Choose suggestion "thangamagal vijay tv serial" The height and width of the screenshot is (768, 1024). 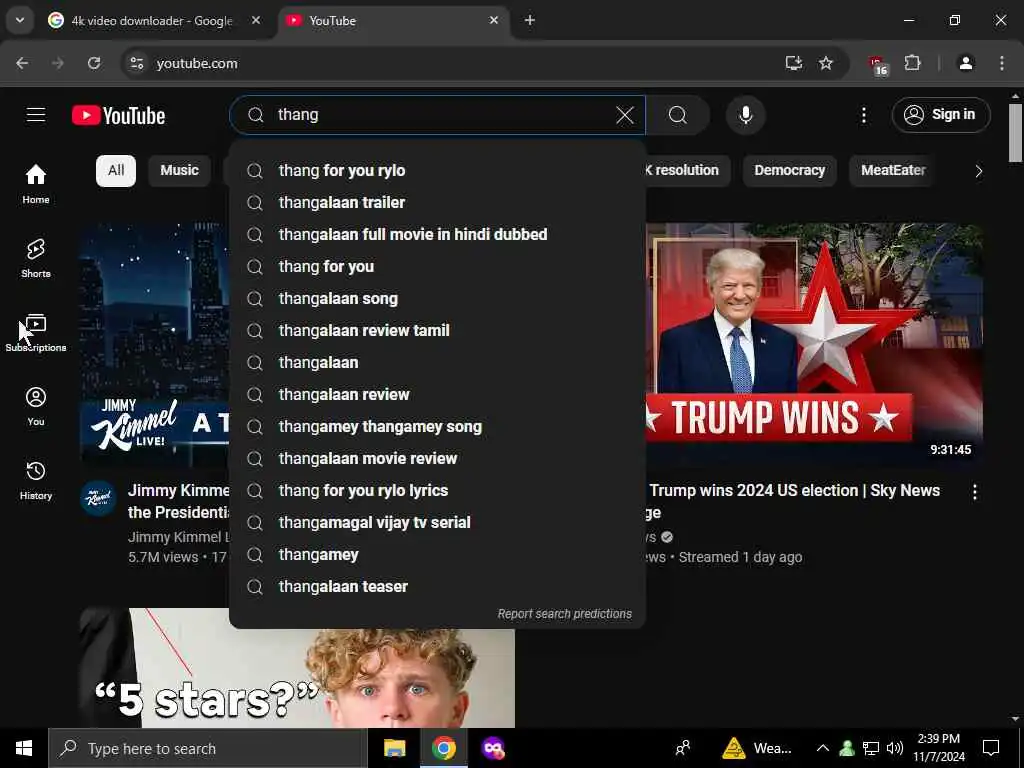438,522
